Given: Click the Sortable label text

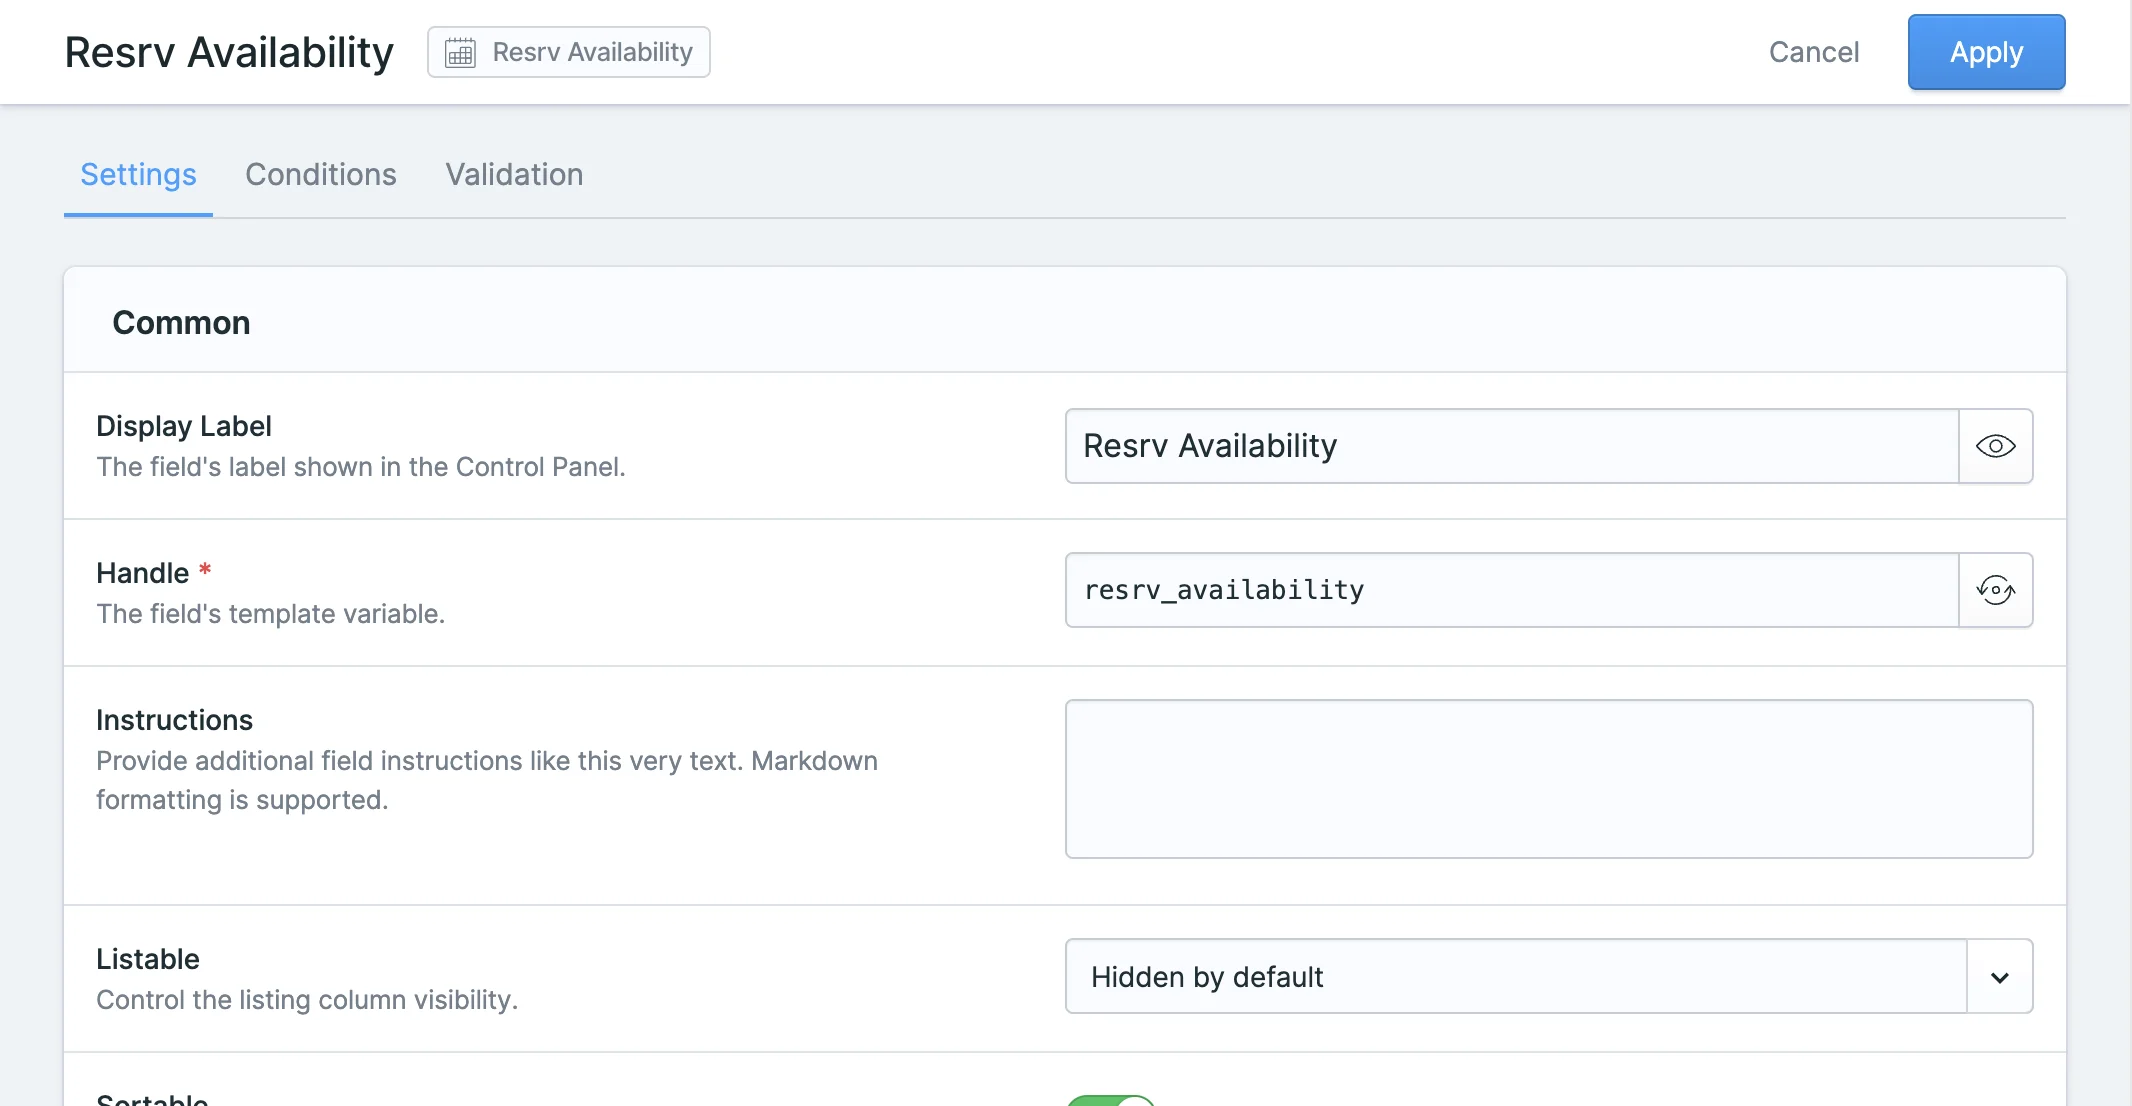Looking at the screenshot, I should pyautogui.click(x=152, y=1098).
